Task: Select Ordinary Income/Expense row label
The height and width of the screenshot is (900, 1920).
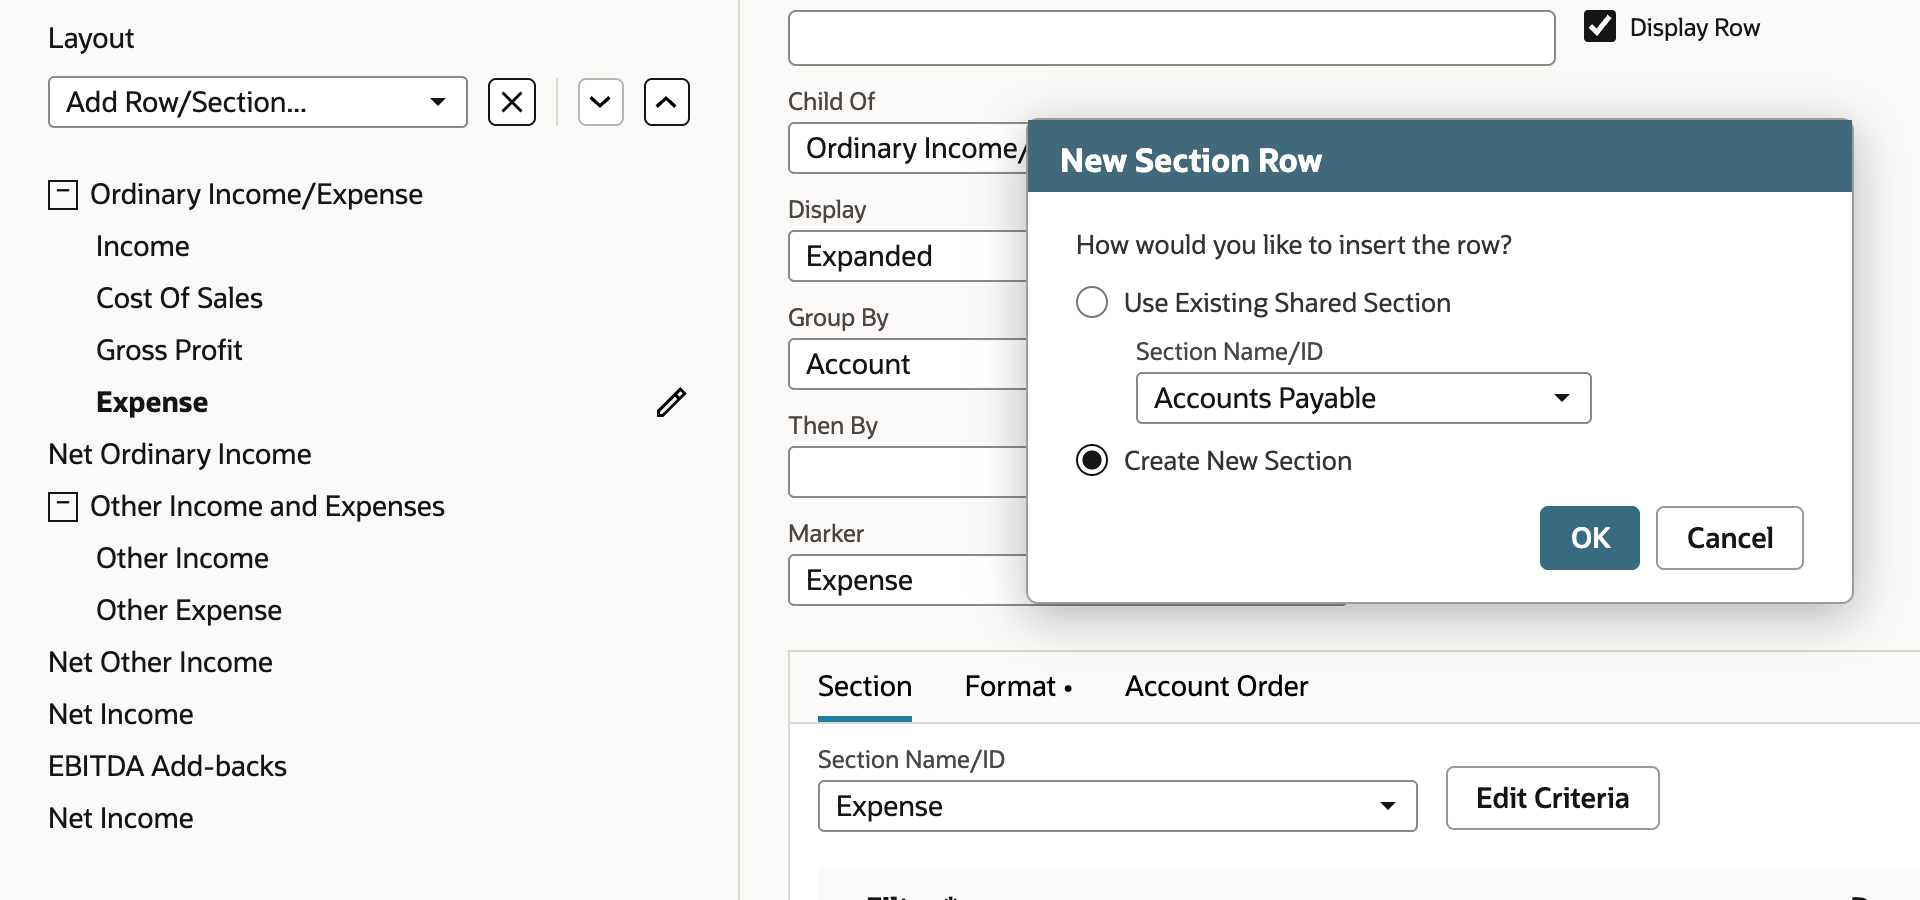Action: 256,194
